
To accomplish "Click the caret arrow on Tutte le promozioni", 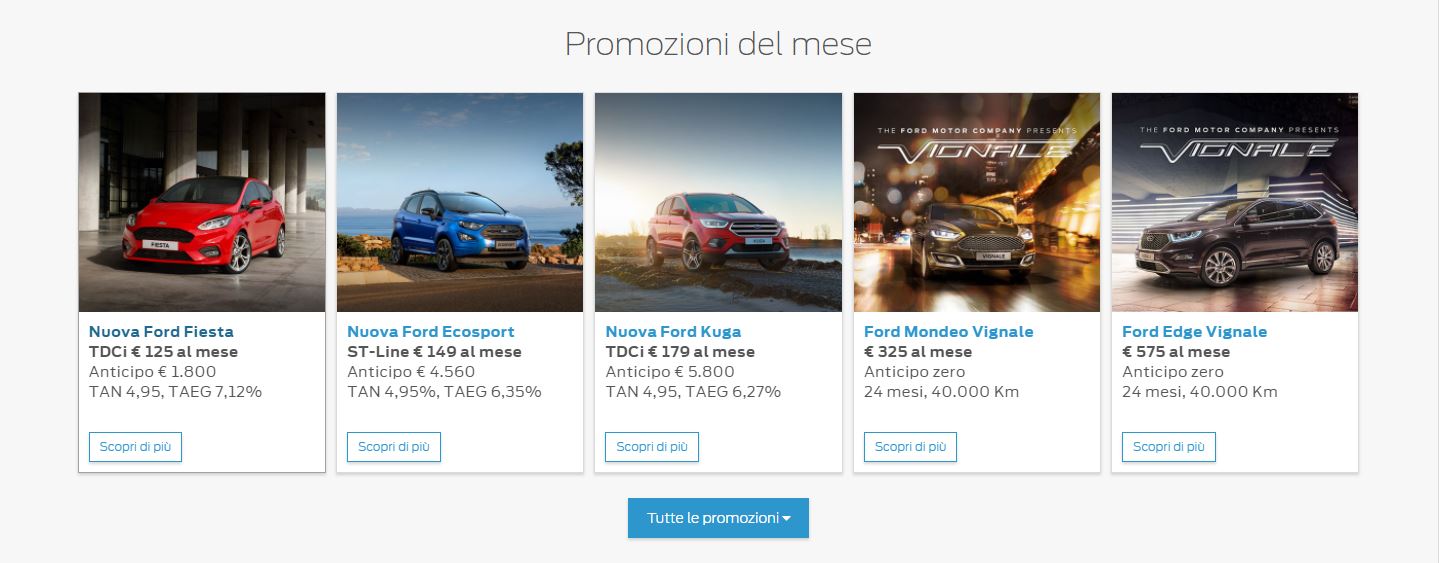I will [x=787, y=519].
